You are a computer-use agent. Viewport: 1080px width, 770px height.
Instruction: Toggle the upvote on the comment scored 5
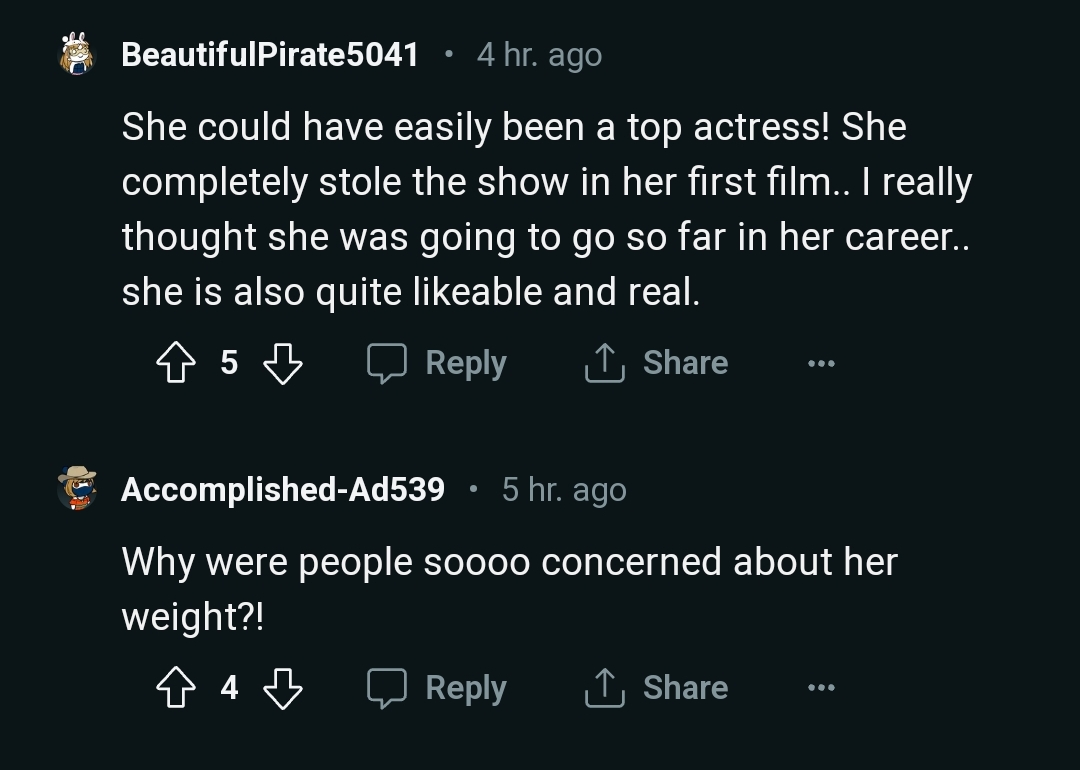point(177,363)
